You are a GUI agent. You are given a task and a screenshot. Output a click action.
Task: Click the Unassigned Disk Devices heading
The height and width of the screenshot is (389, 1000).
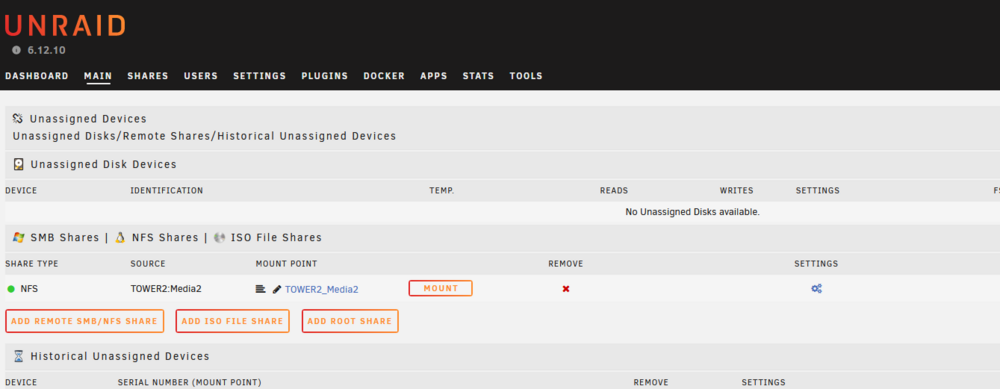[103, 165]
